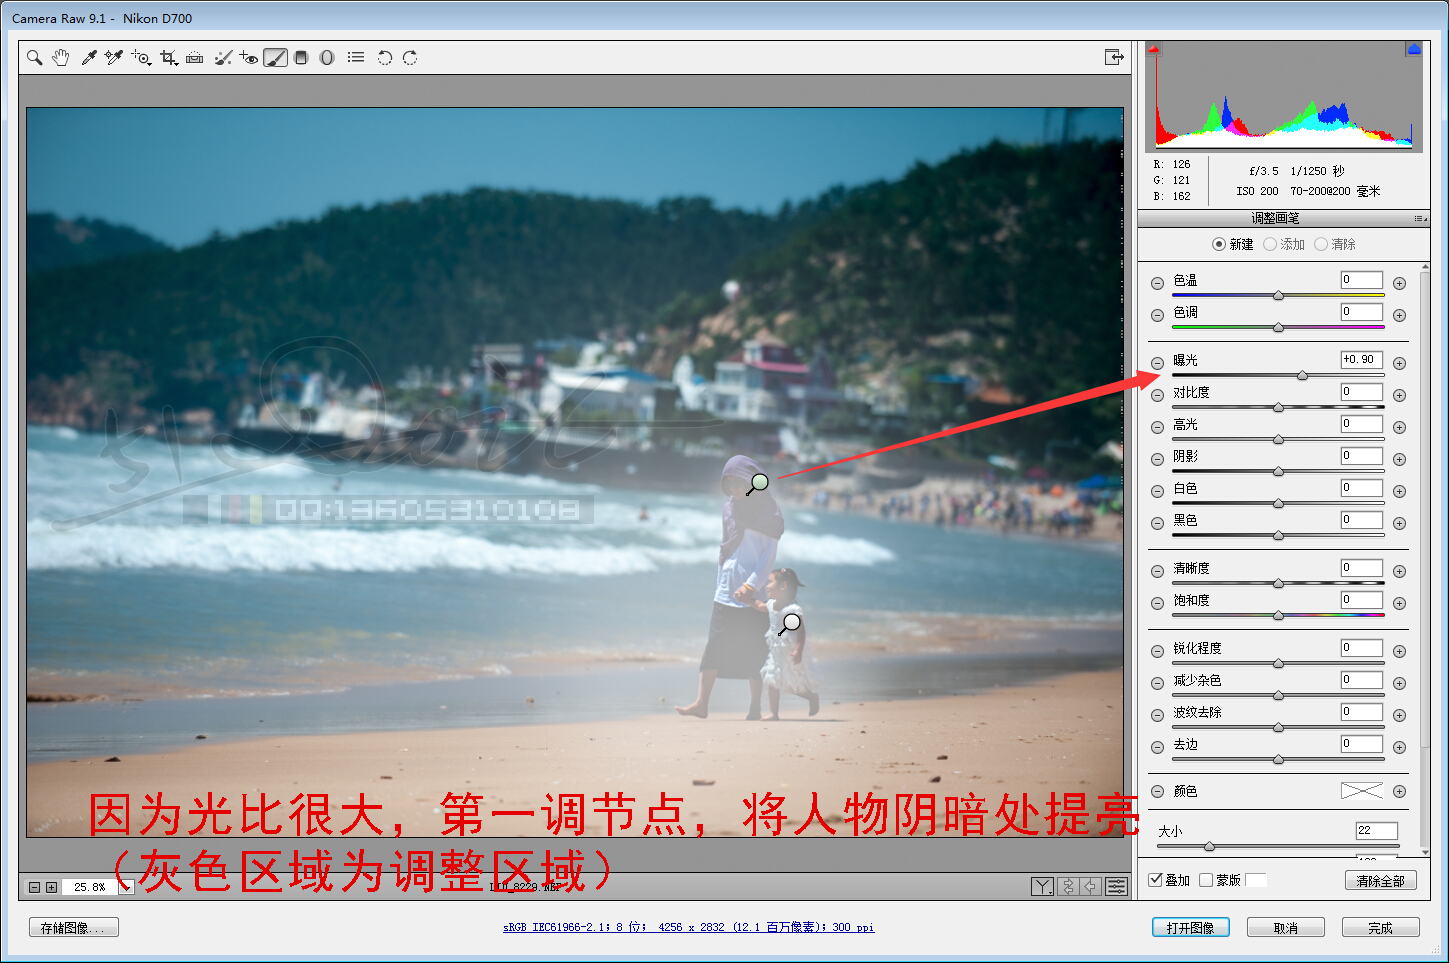Select the Color Sampler tool

point(113,58)
